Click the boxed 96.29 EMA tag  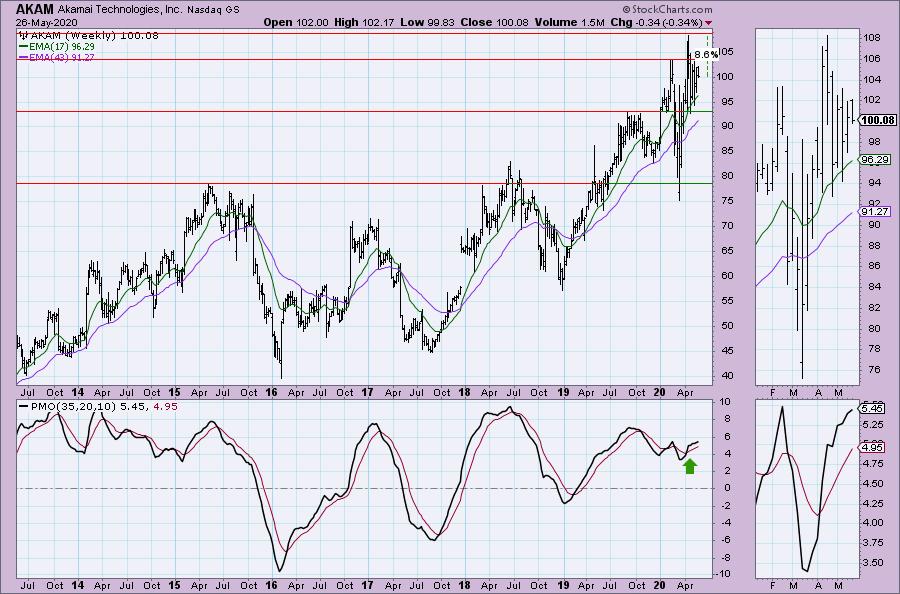(x=875, y=160)
